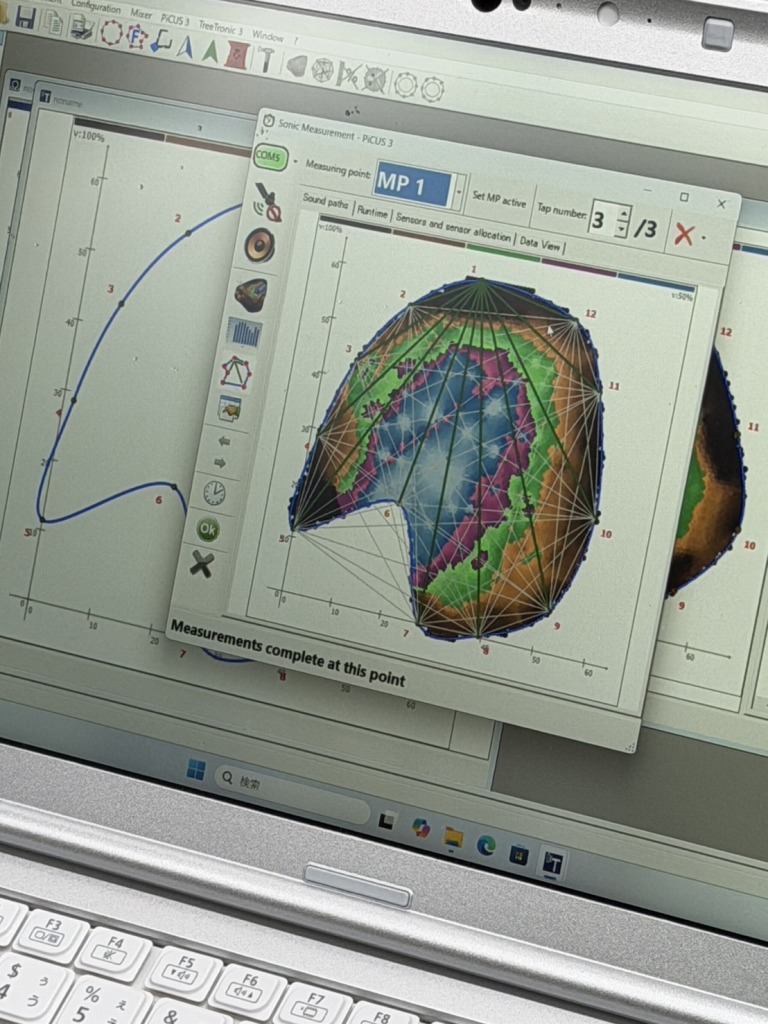Click the last grey sensor ring icon
Image resolution: width=768 pixels, height=1024 pixels.
pos(432,89)
